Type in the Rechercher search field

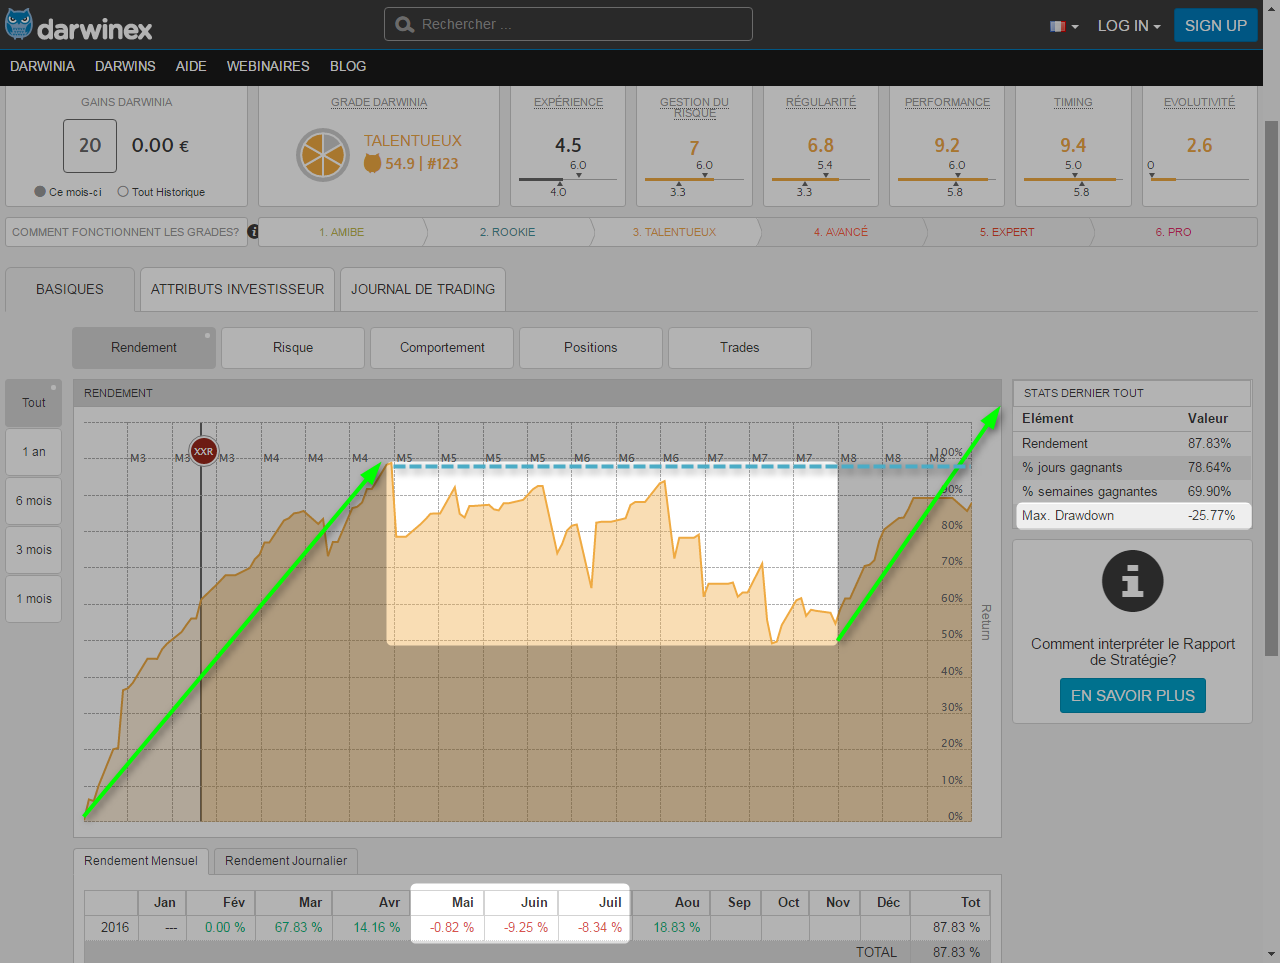click(580, 25)
